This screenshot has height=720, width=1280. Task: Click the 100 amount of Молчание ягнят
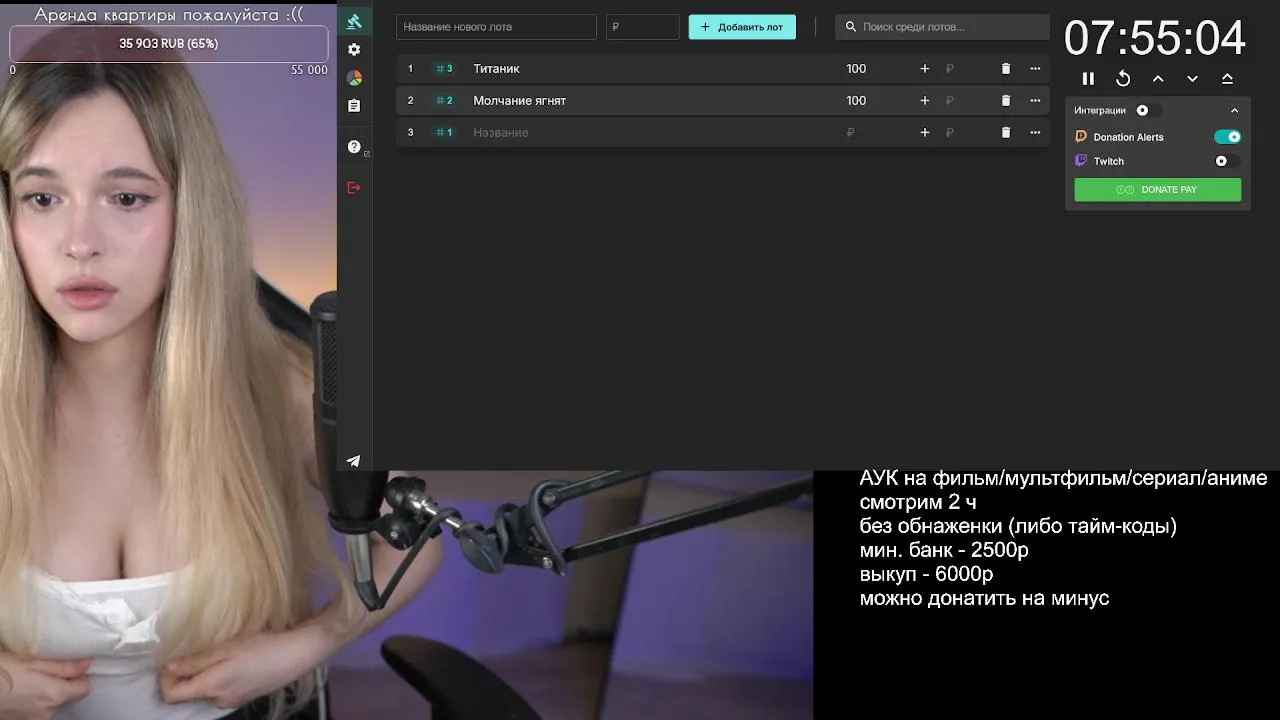(x=856, y=101)
